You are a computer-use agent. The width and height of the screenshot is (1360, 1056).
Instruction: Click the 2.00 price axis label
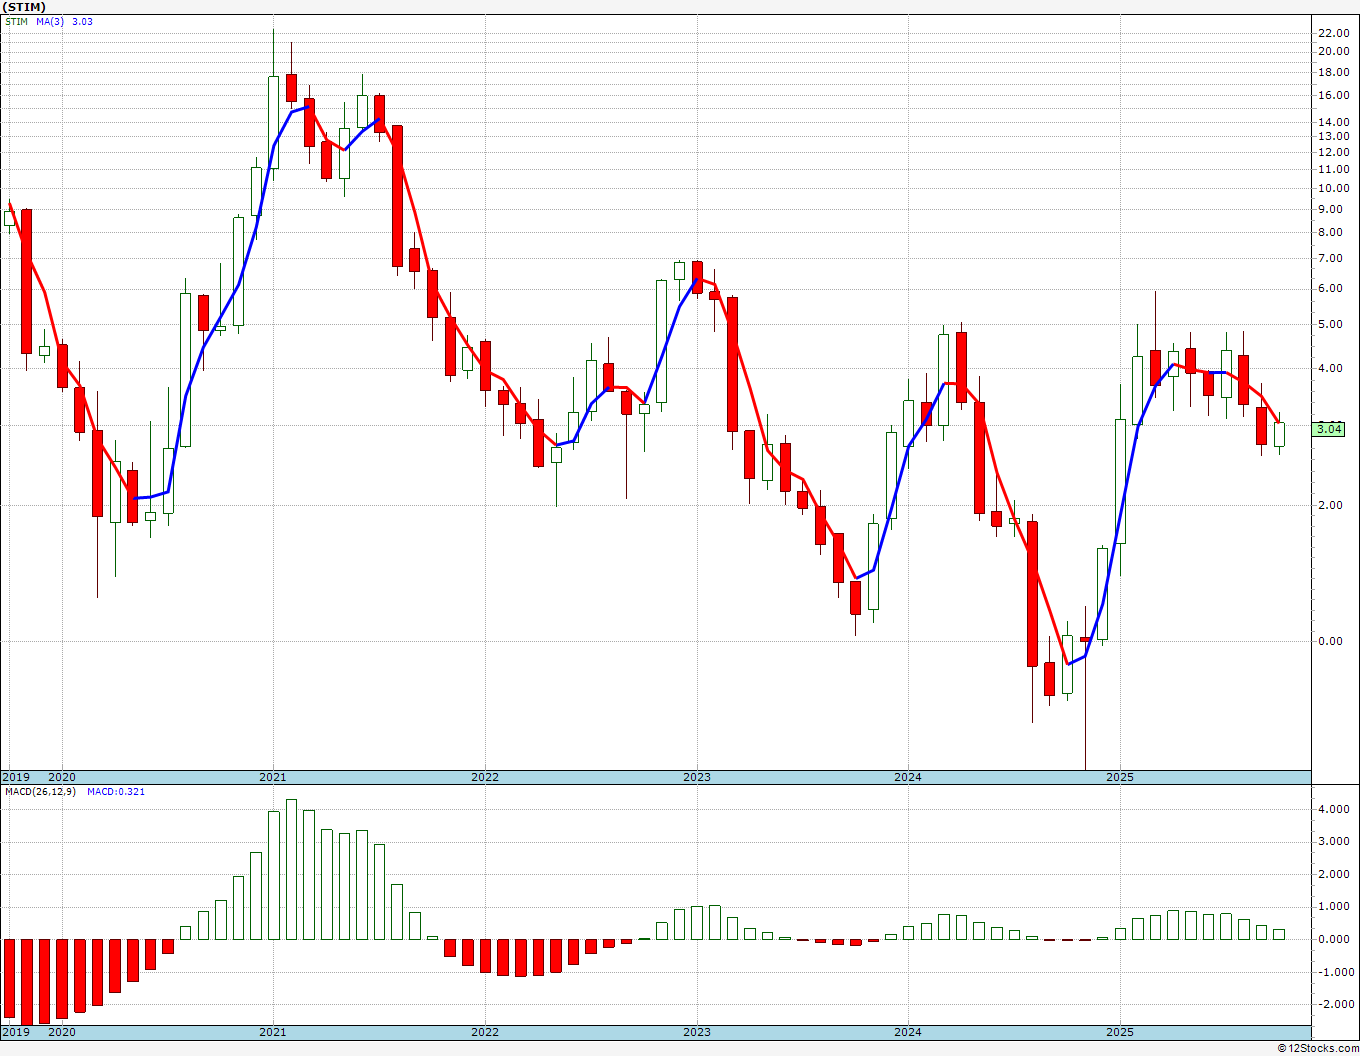(x=1330, y=505)
